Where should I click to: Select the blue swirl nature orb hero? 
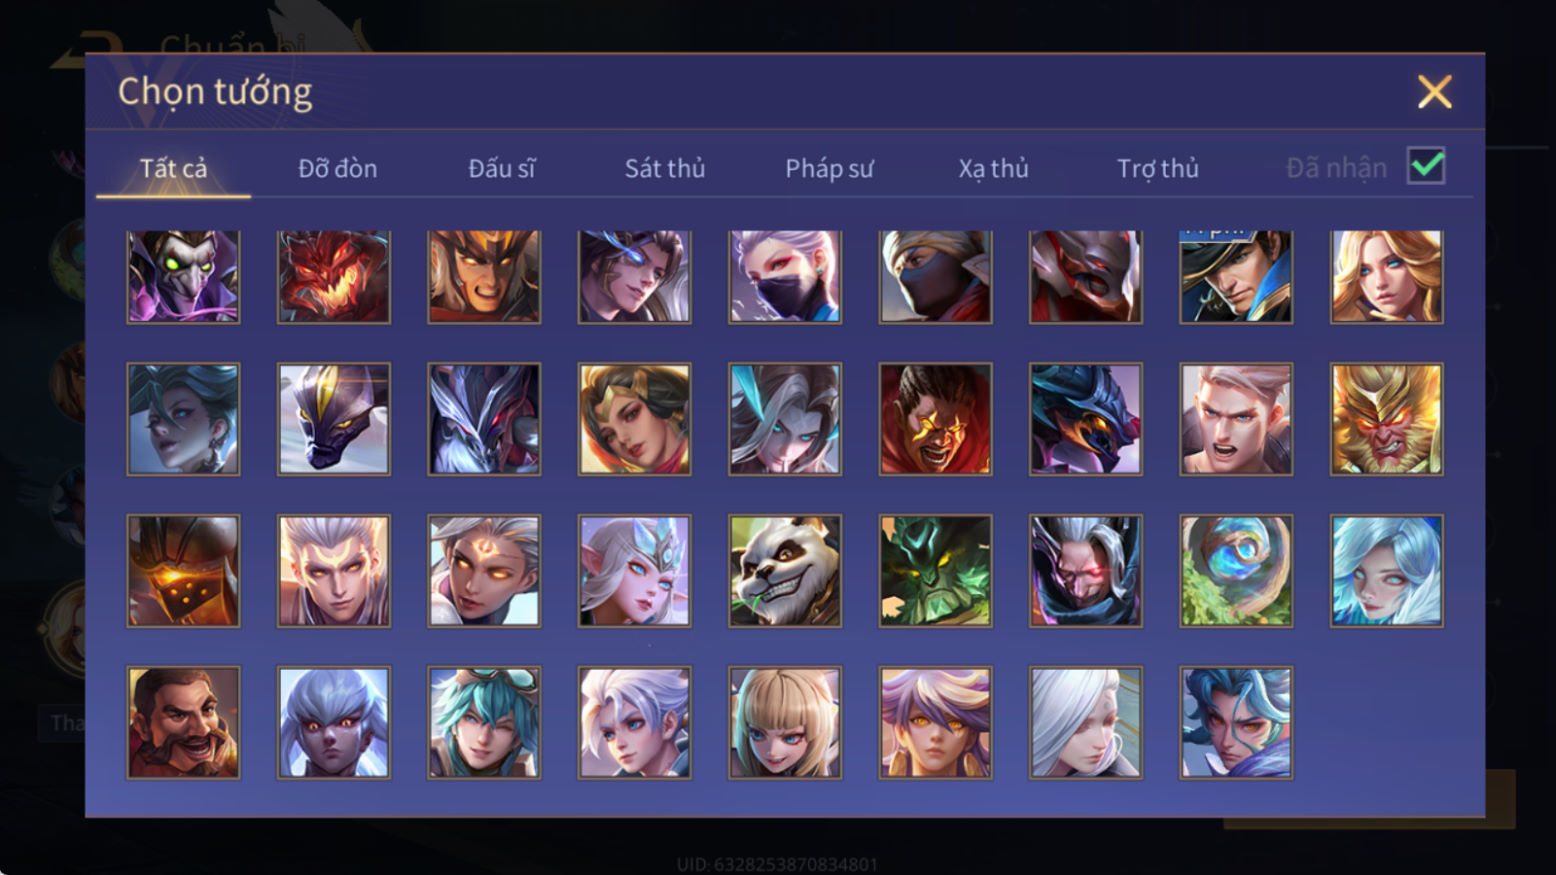tap(1236, 571)
